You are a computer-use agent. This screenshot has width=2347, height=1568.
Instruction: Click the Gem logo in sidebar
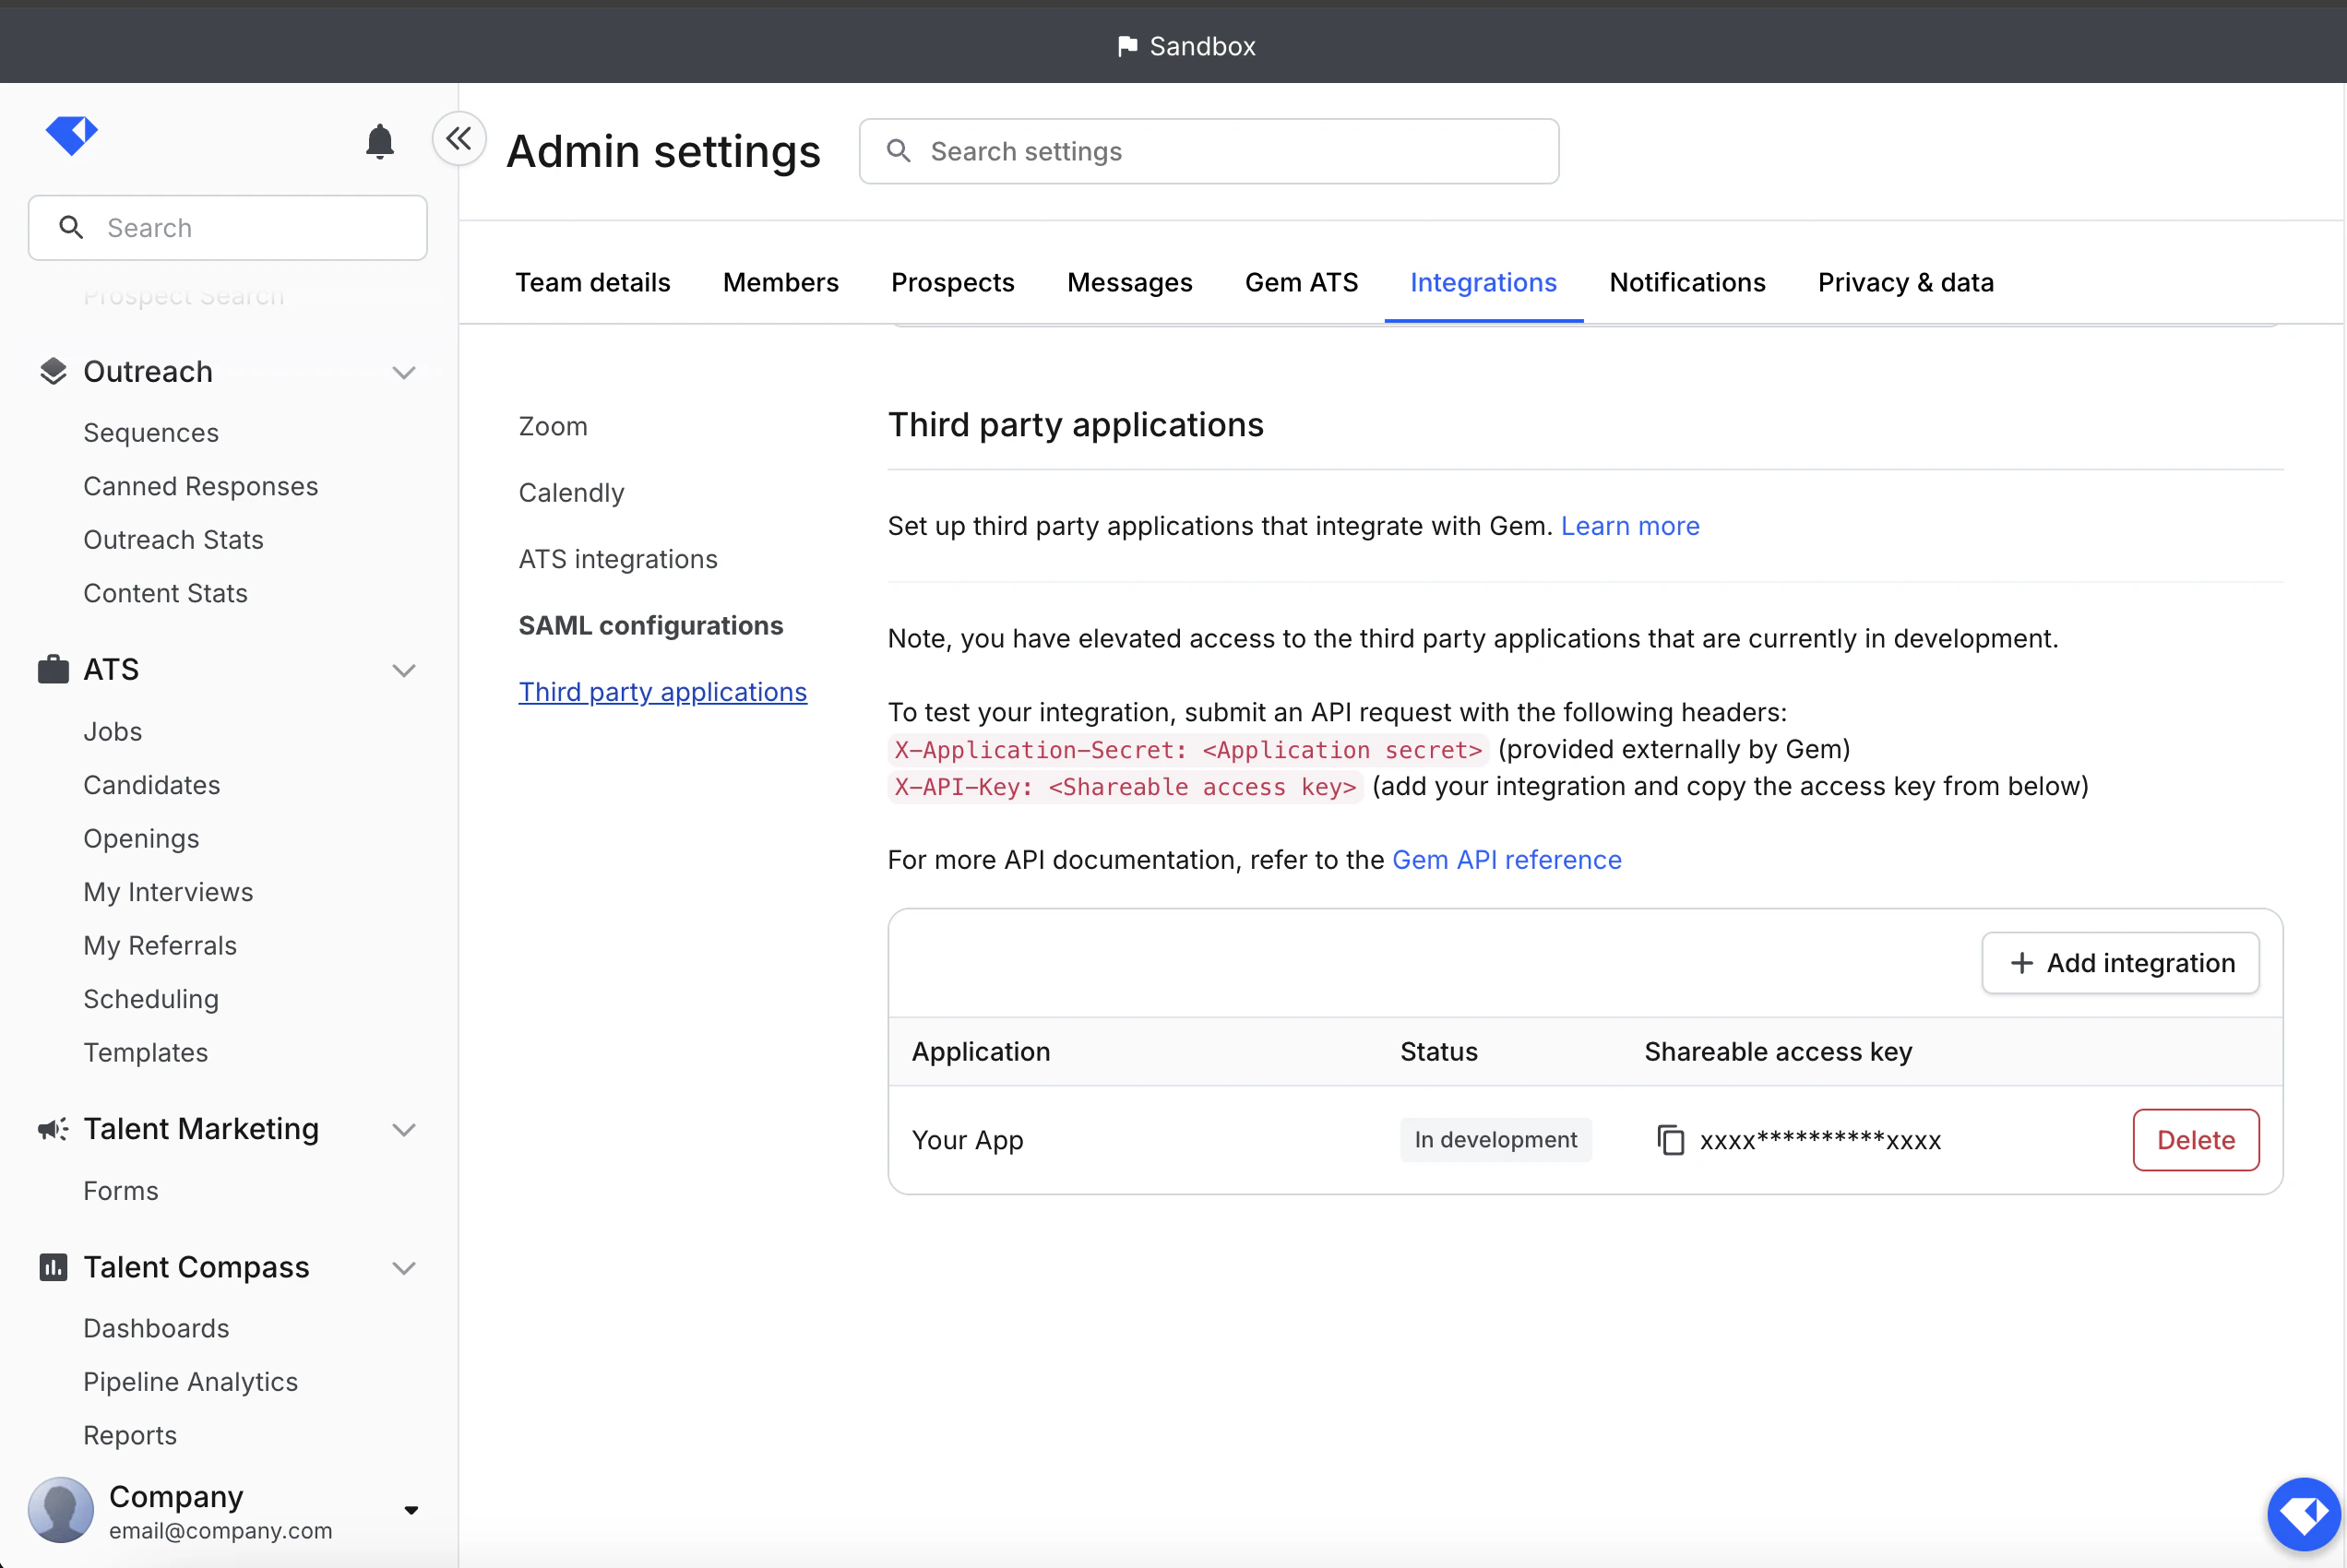(x=71, y=135)
